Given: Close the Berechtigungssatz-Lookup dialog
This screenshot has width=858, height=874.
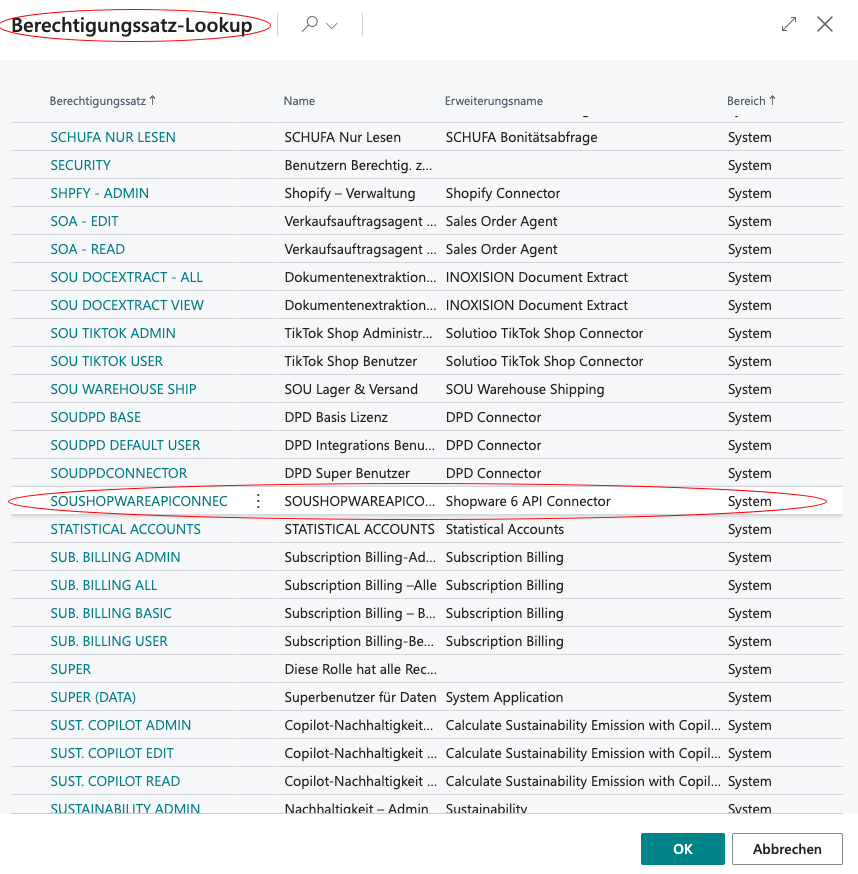Looking at the screenshot, I should pos(825,24).
